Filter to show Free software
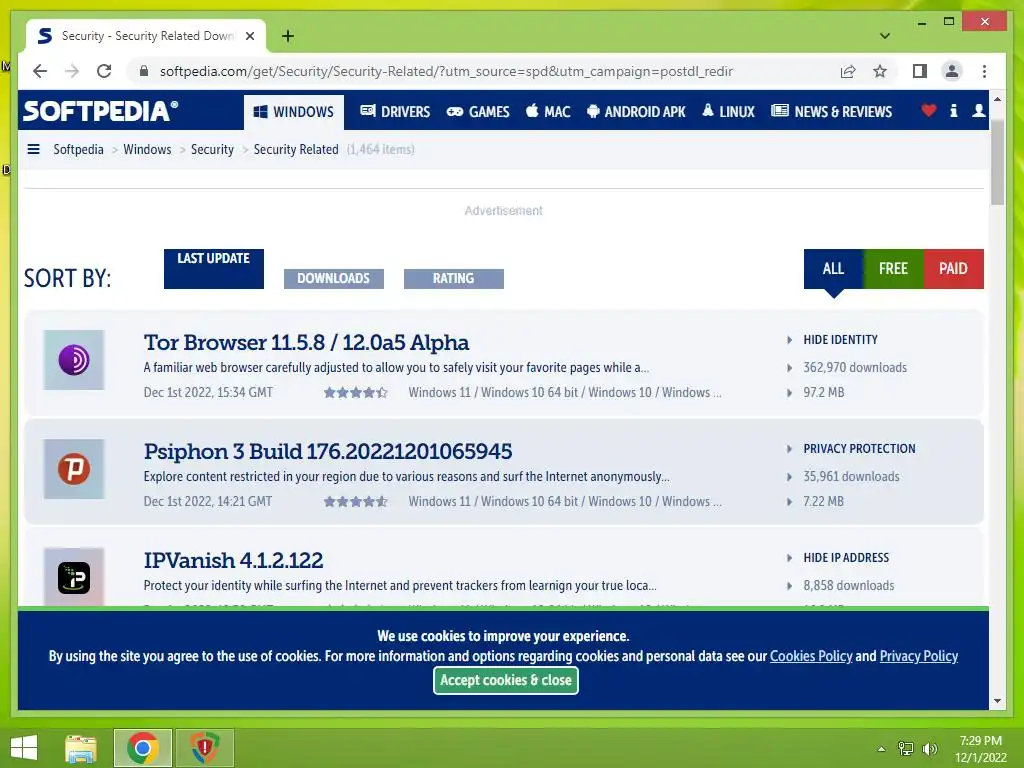The height and width of the screenshot is (768, 1024). click(893, 268)
